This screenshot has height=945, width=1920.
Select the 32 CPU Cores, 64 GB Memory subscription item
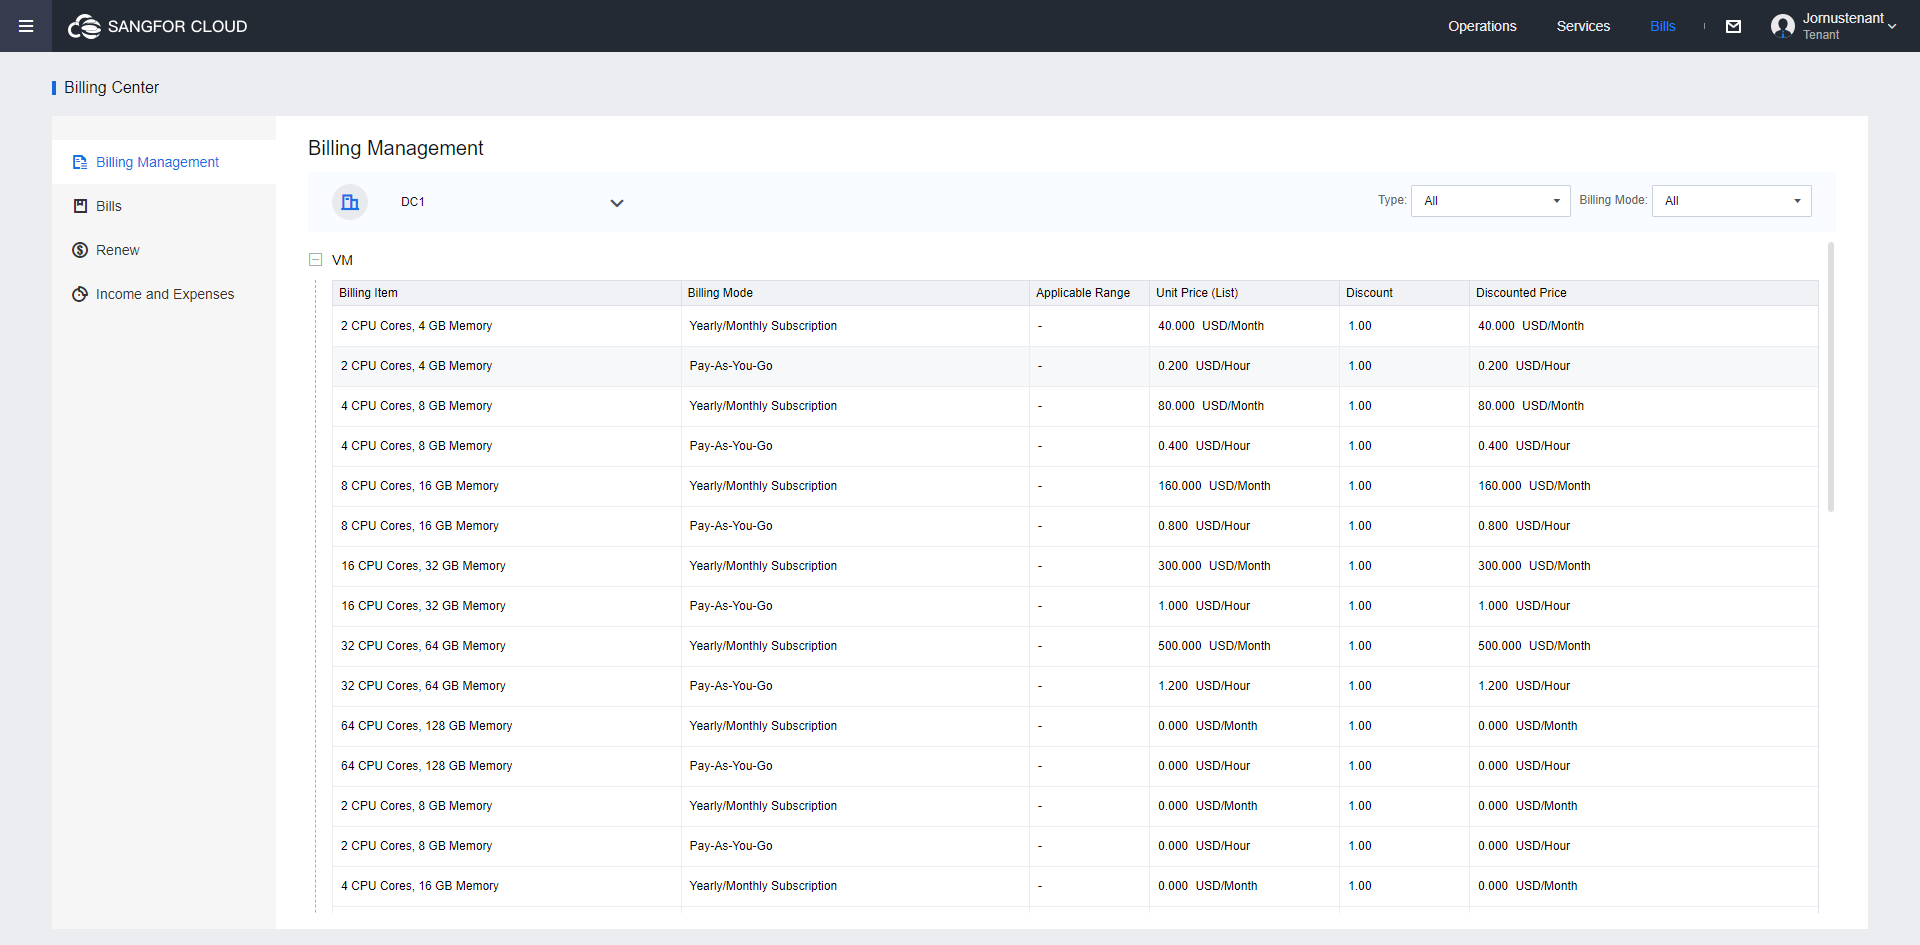(x=423, y=646)
